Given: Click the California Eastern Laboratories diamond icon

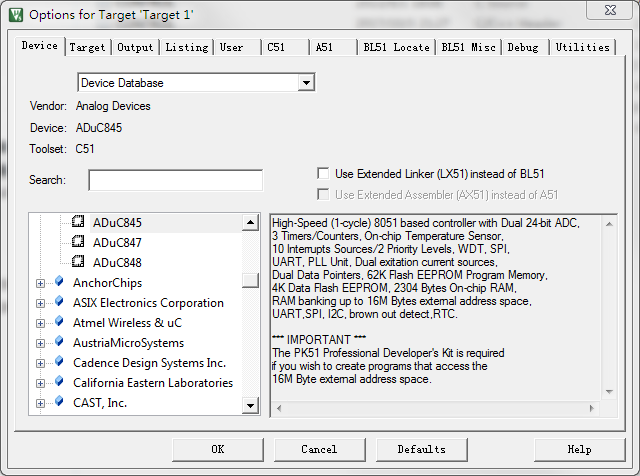Looking at the screenshot, I should click(x=60, y=381).
